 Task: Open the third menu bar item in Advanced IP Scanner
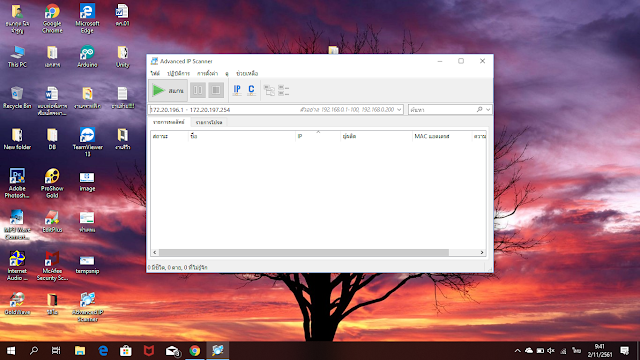[207, 73]
